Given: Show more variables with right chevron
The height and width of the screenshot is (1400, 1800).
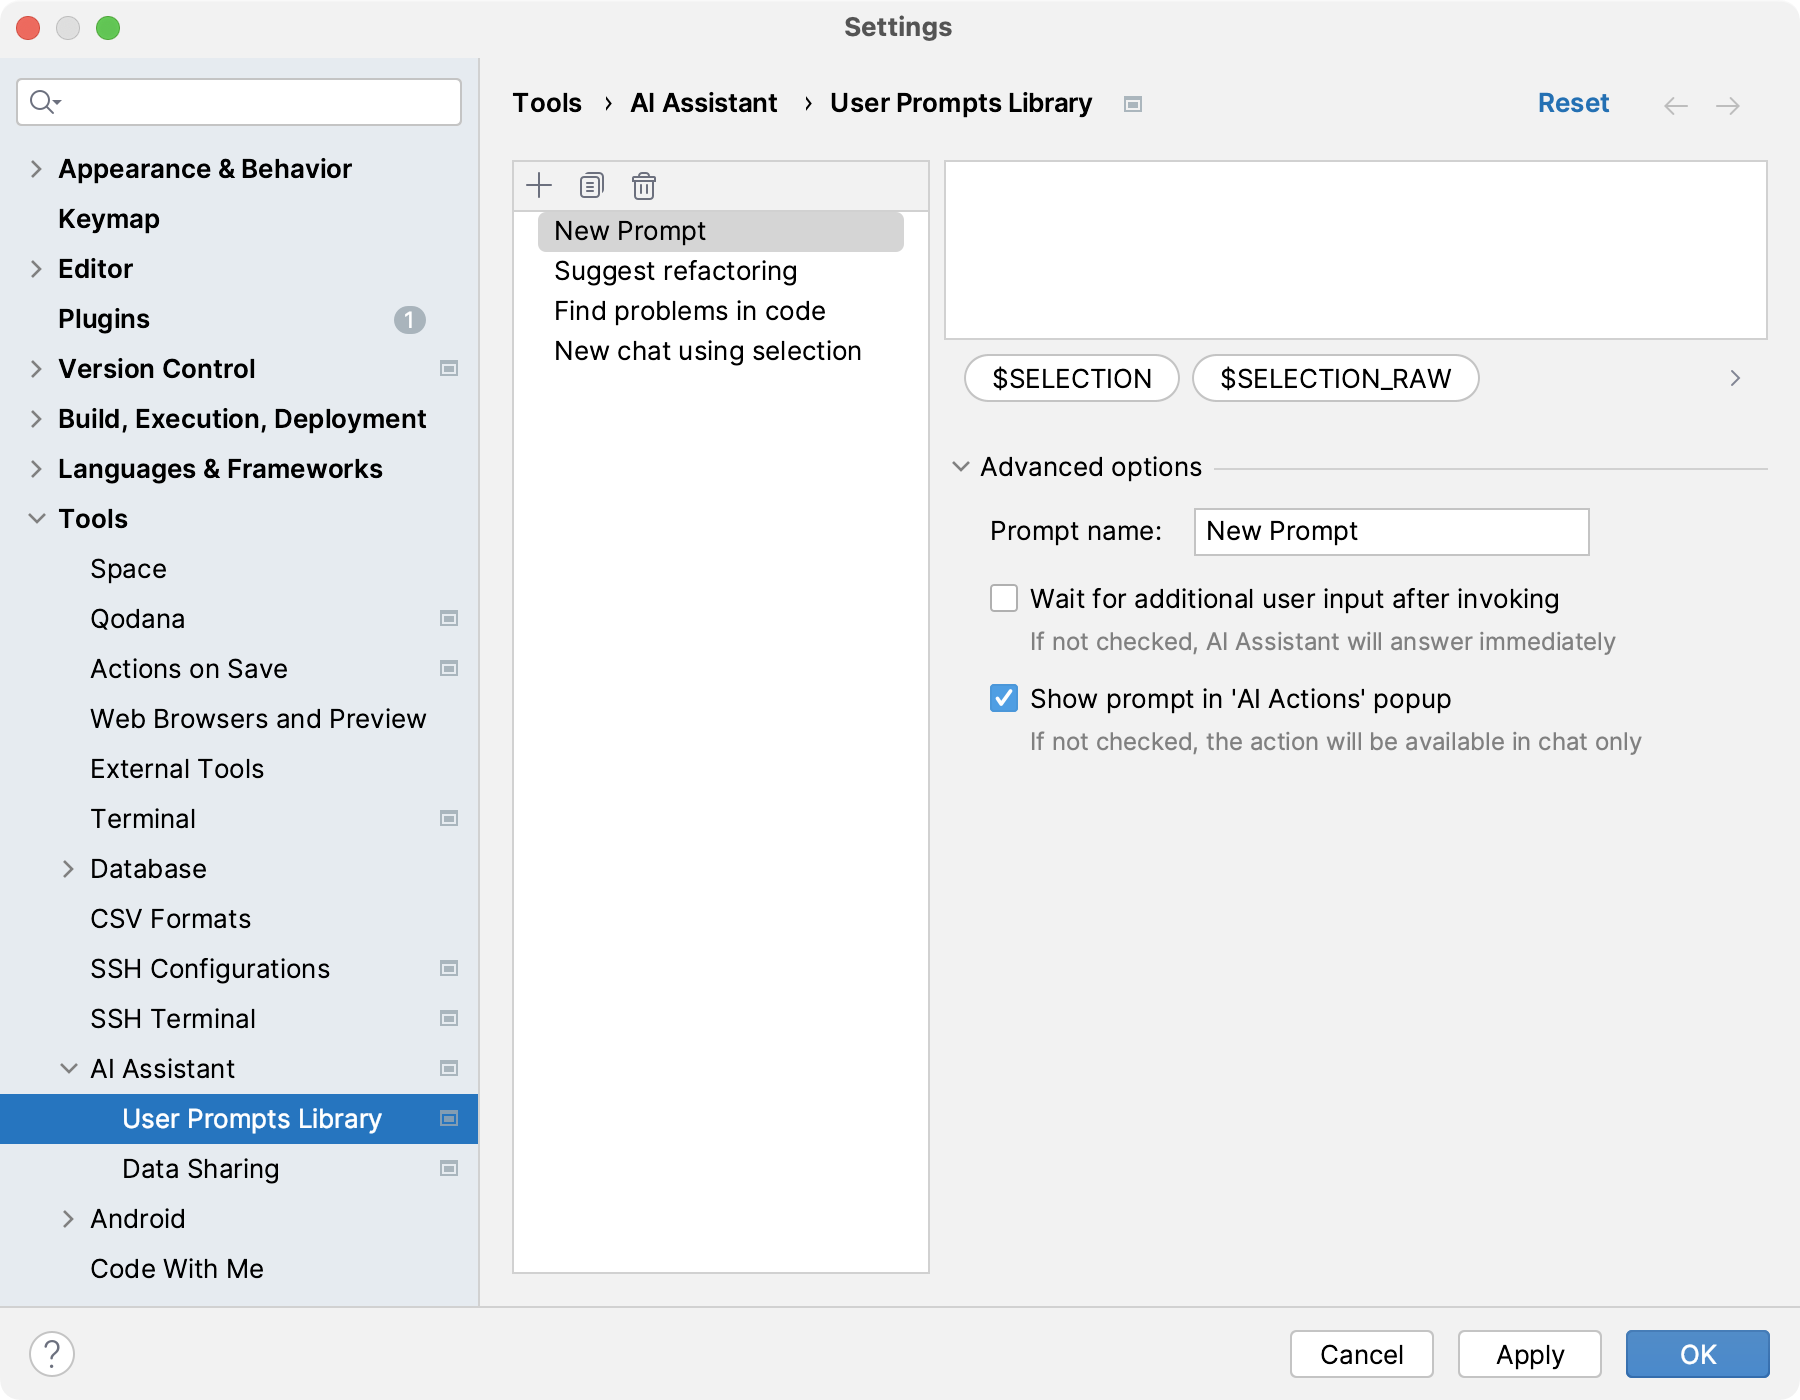Looking at the screenshot, I should pyautogui.click(x=1735, y=378).
